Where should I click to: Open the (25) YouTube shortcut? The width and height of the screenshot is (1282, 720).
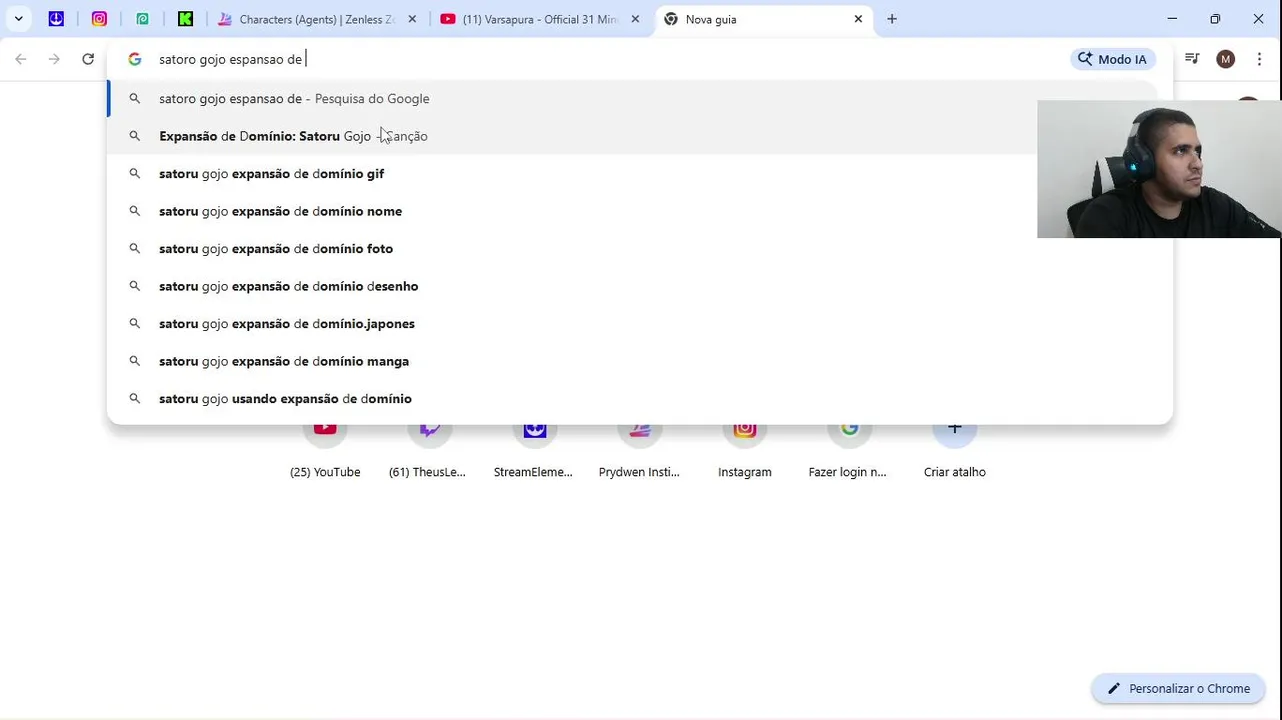coord(325,448)
